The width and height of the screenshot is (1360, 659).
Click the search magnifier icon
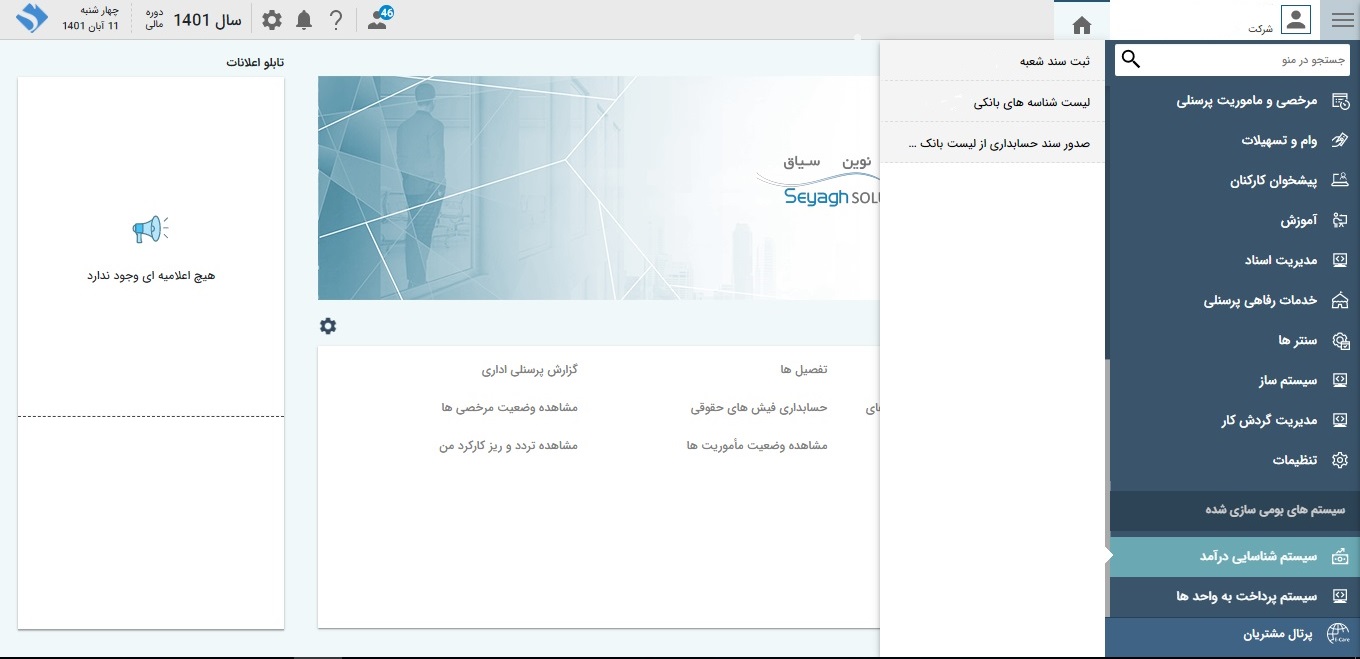pos(1131,60)
